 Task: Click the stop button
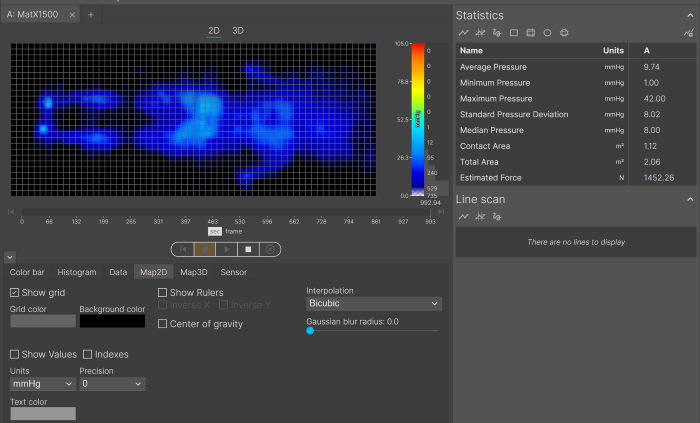(248, 249)
